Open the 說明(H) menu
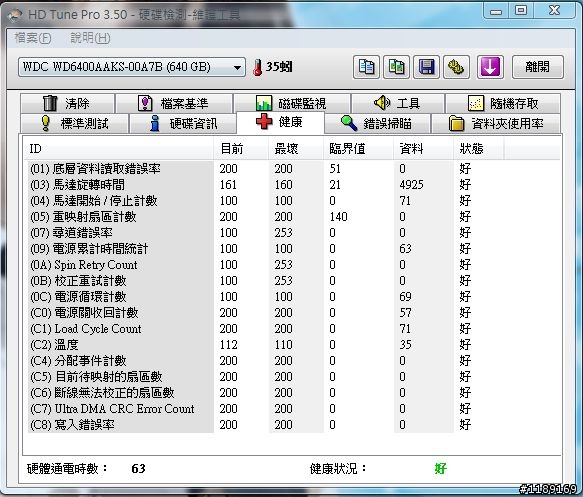583x497 pixels. coord(90,38)
